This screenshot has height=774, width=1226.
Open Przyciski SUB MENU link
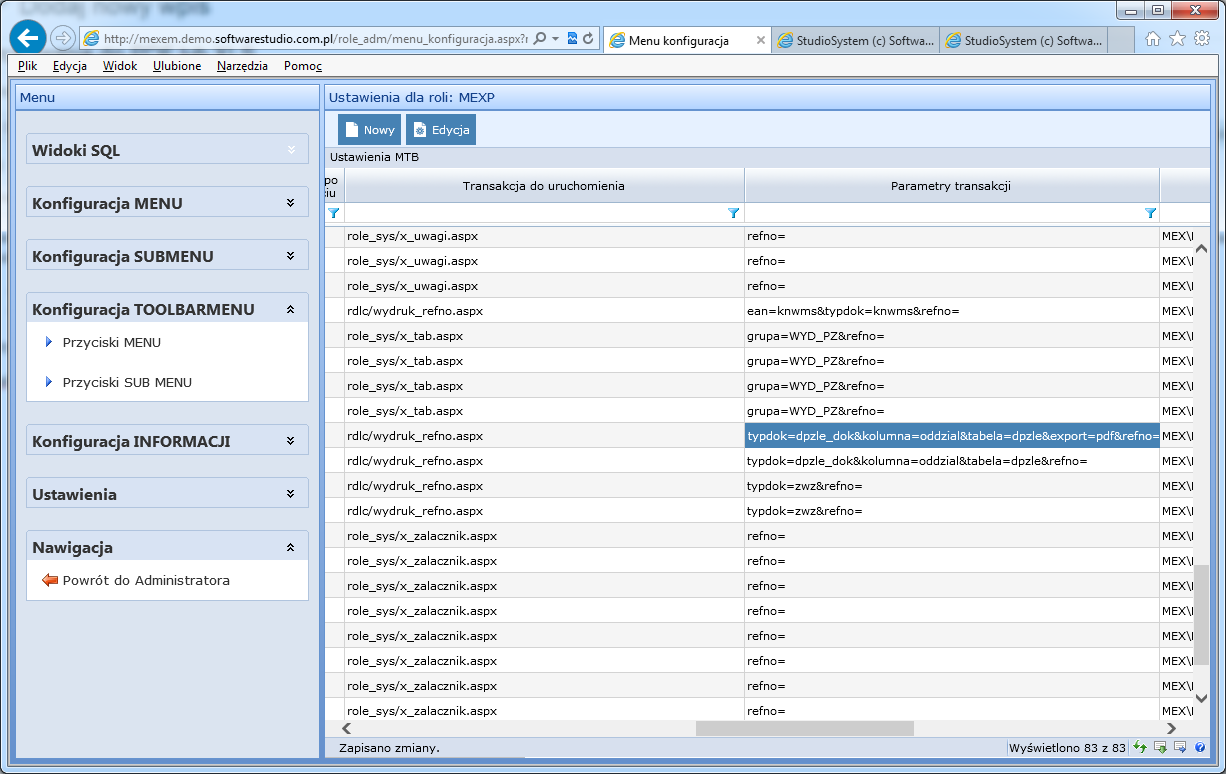(127, 382)
